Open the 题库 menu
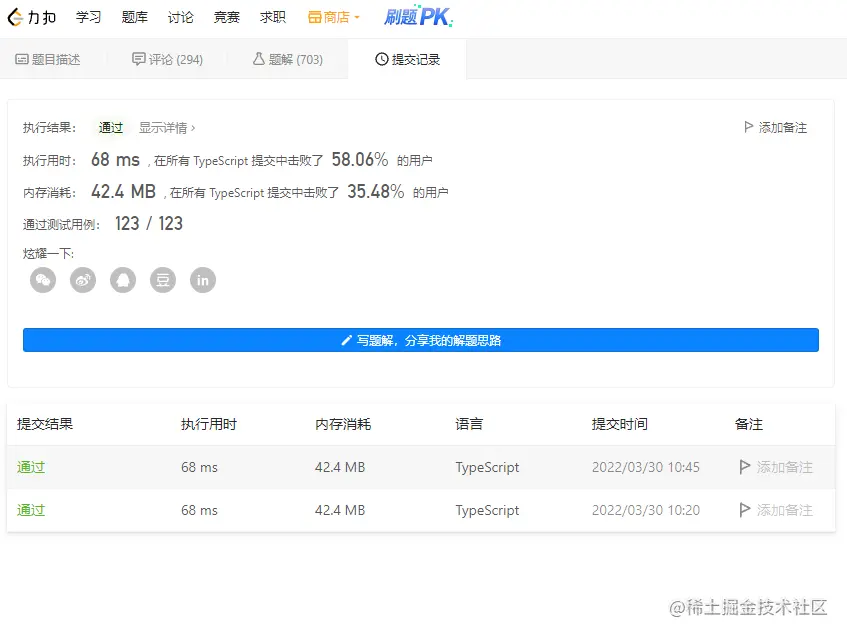847x637 pixels. (135, 17)
